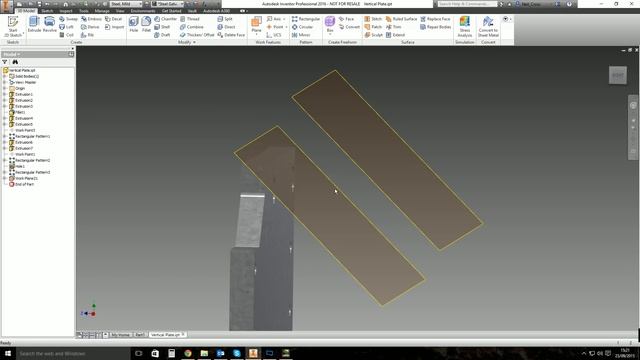
Task: Click the Mirror tool
Action: (x=301, y=35)
